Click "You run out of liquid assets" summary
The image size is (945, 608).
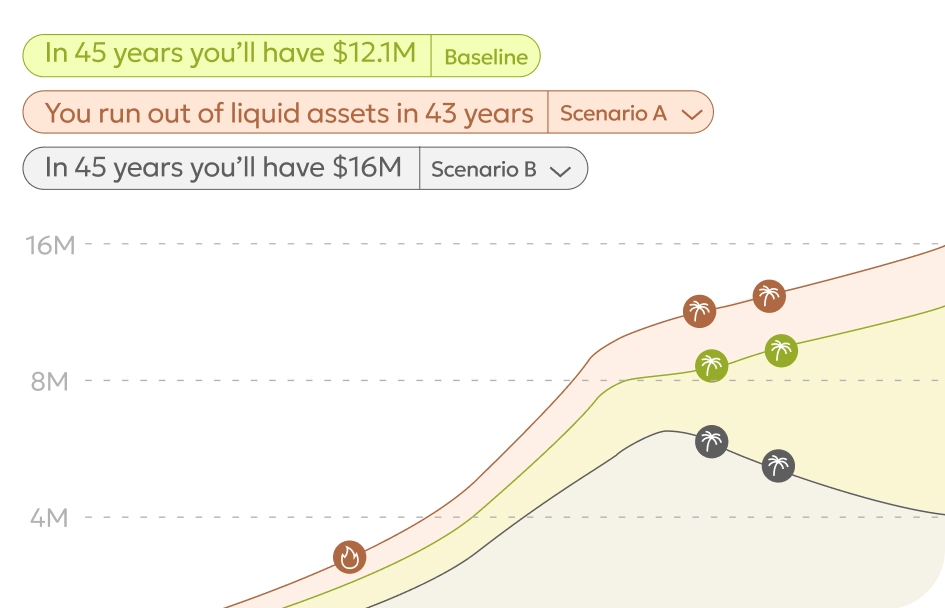288,113
